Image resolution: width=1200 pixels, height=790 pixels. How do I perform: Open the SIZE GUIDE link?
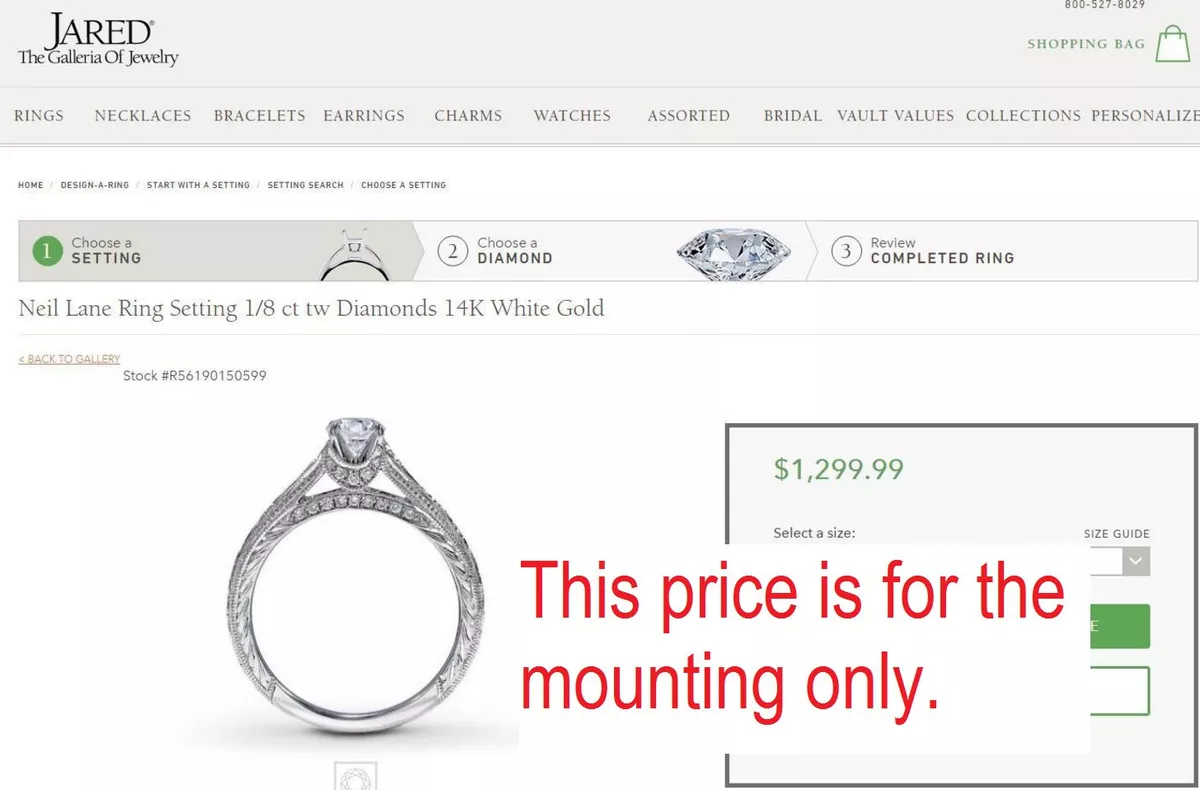tap(1117, 534)
